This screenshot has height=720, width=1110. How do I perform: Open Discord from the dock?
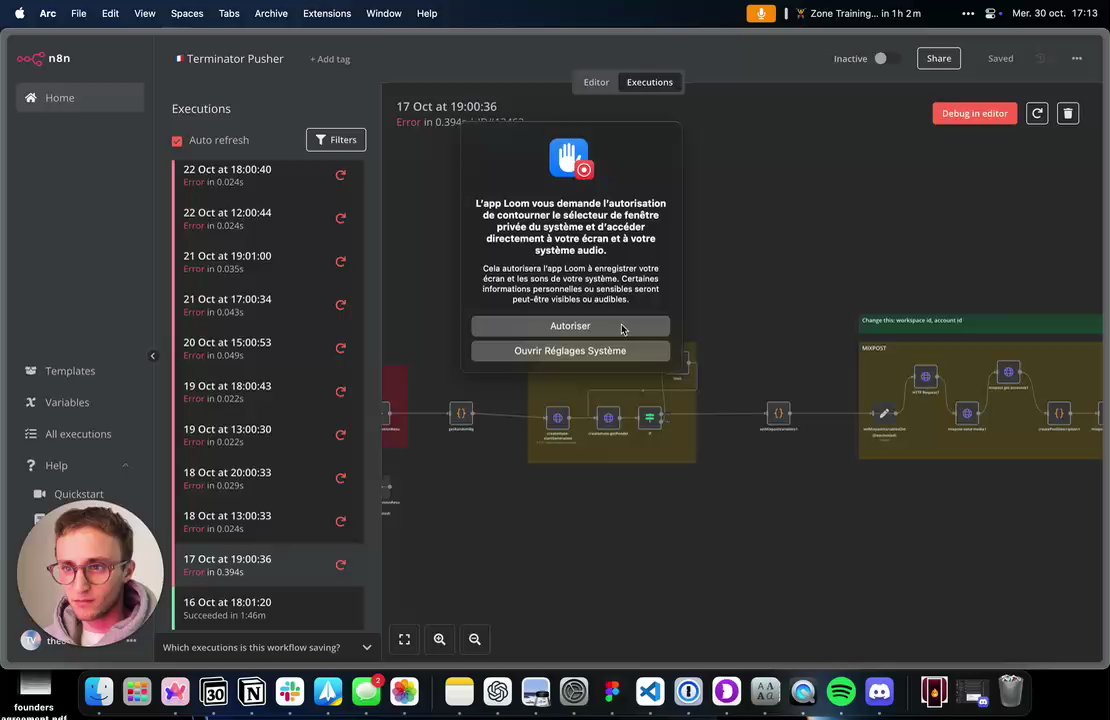pyautogui.click(x=879, y=692)
